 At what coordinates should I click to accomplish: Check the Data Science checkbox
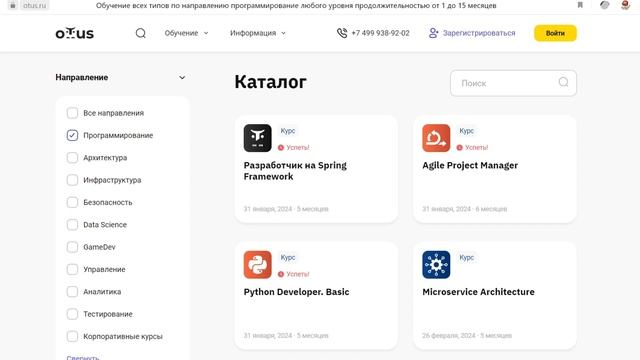point(72,224)
